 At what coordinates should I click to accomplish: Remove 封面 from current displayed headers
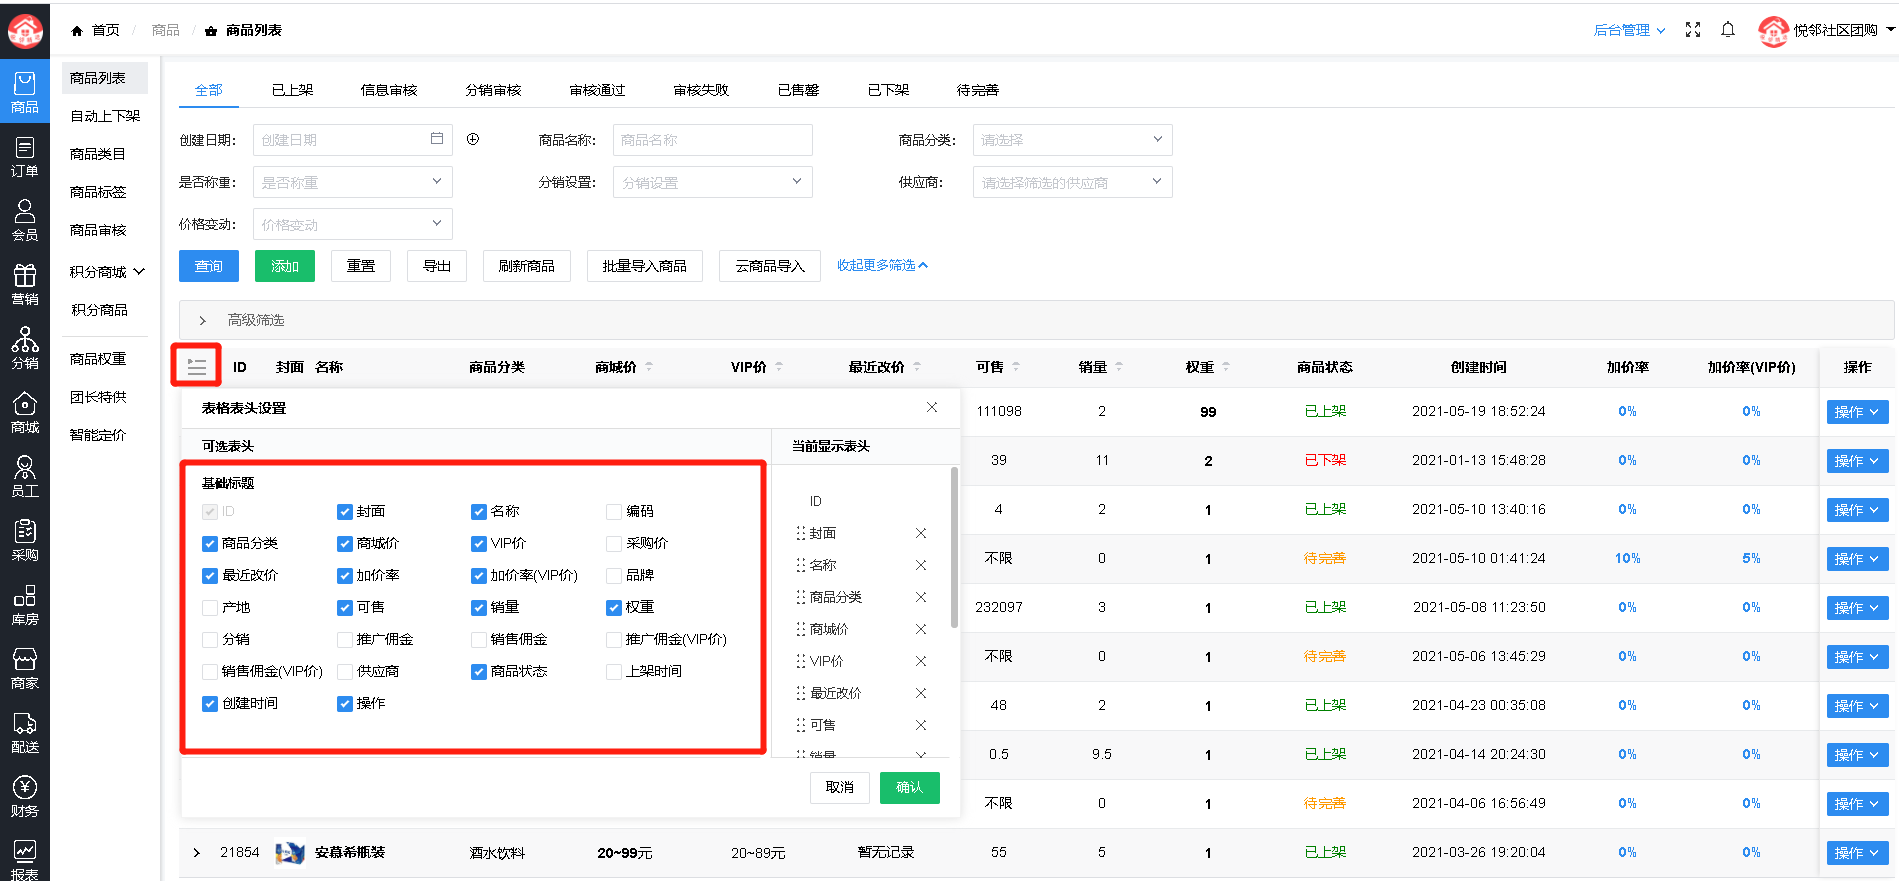click(x=921, y=533)
